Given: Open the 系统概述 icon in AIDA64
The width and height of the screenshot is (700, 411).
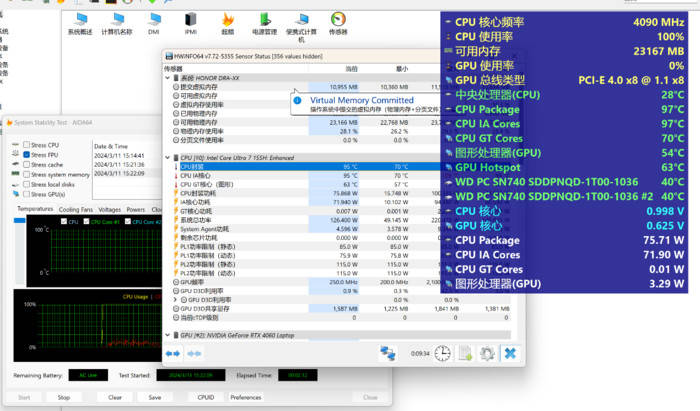Looking at the screenshot, I should [x=80, y=23].
